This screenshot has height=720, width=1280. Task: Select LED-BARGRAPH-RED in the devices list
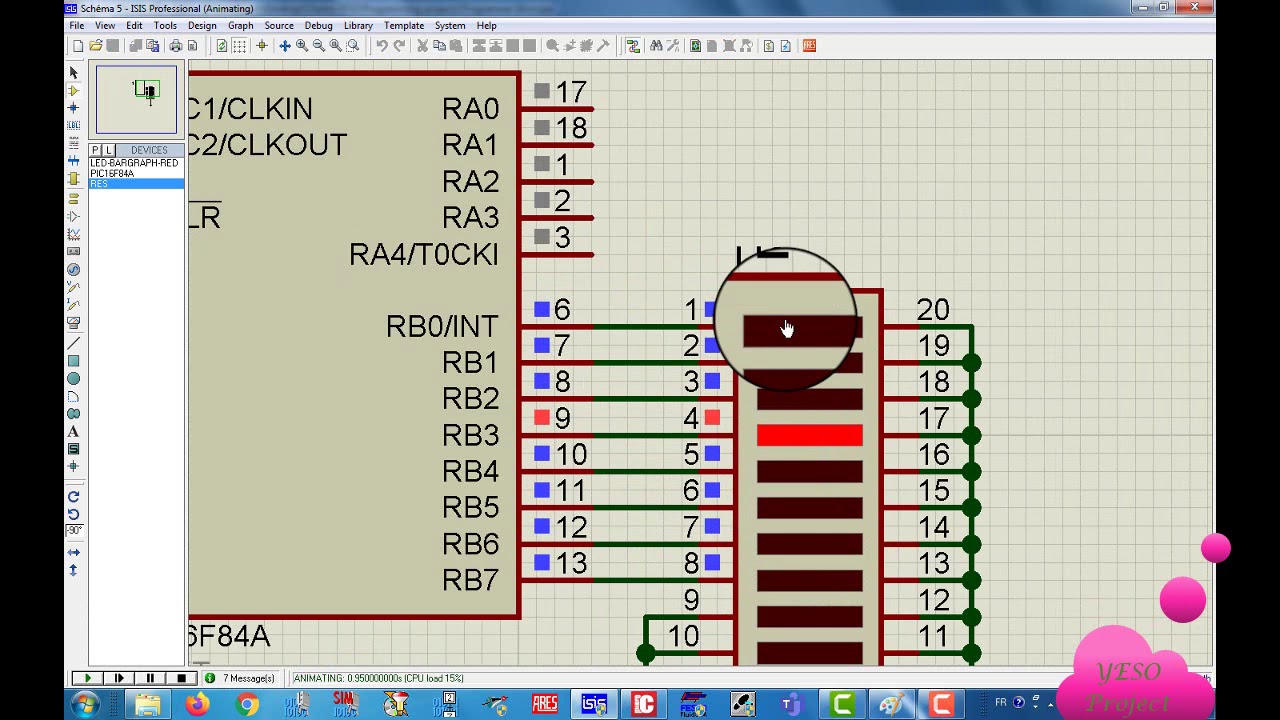(x=134, y=163)
